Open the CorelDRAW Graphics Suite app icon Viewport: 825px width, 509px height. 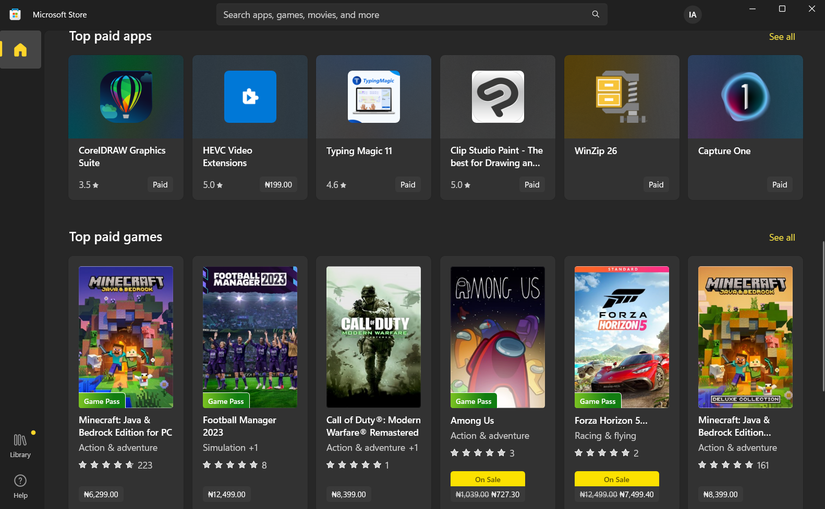tap(126, 97)
